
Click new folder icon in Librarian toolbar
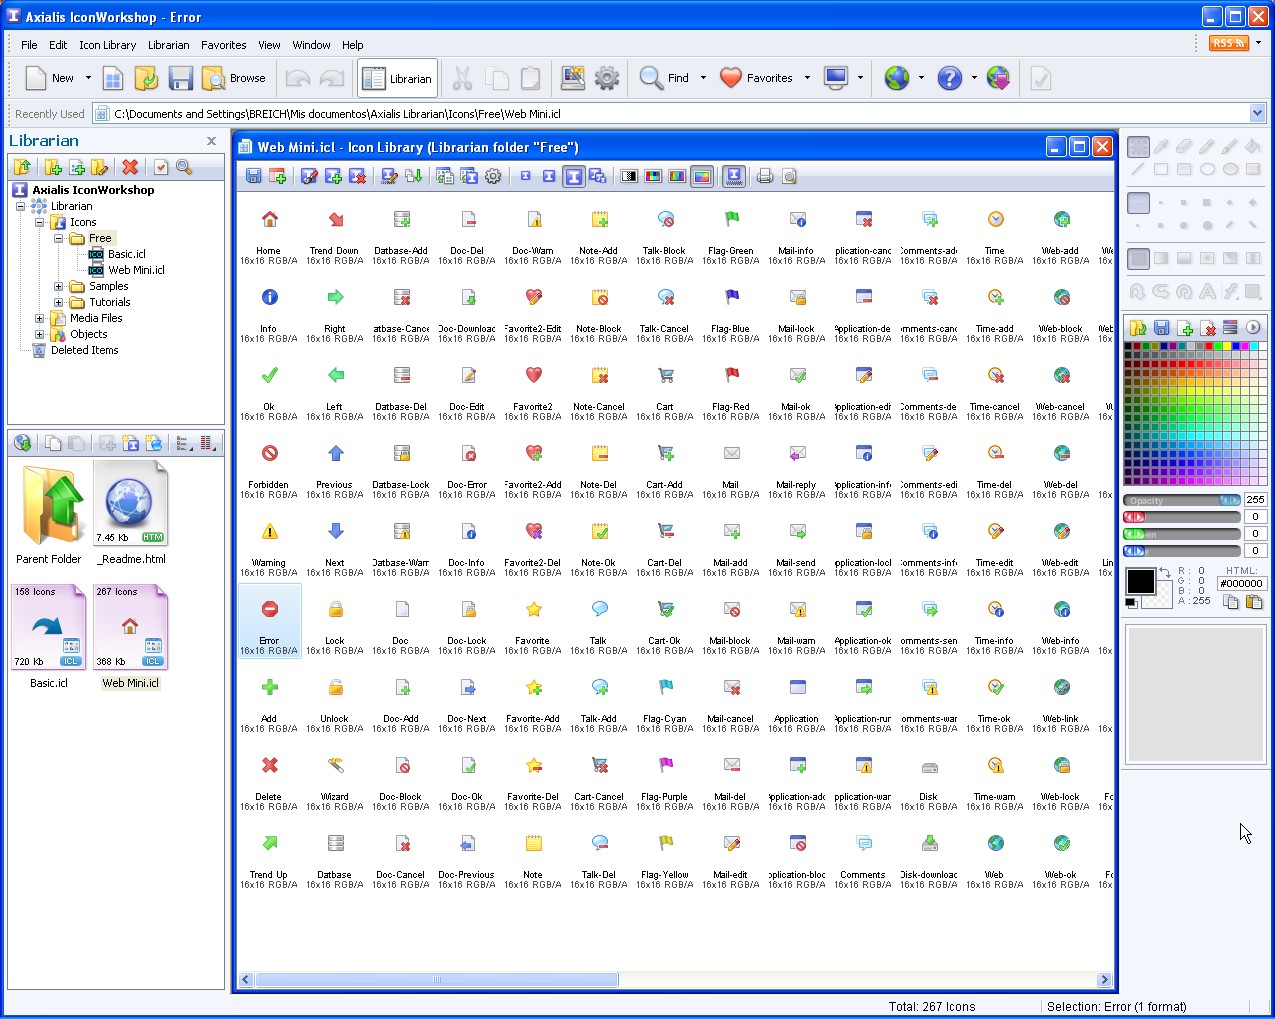coord(53,167)
